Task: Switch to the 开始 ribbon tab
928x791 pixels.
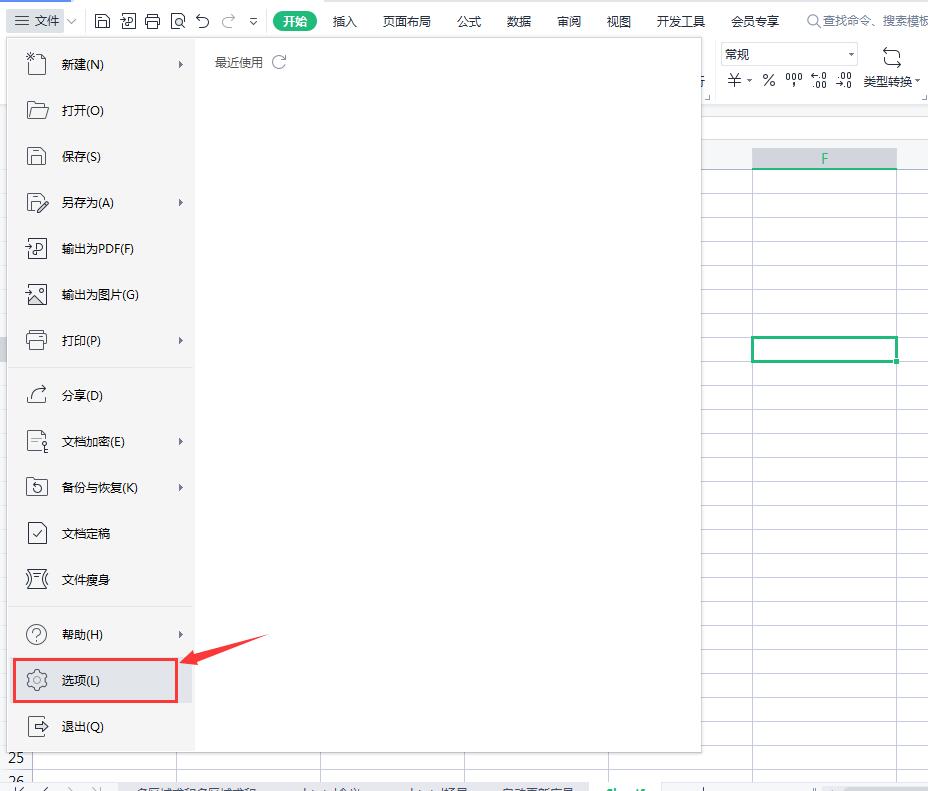Action: point(295,22)
